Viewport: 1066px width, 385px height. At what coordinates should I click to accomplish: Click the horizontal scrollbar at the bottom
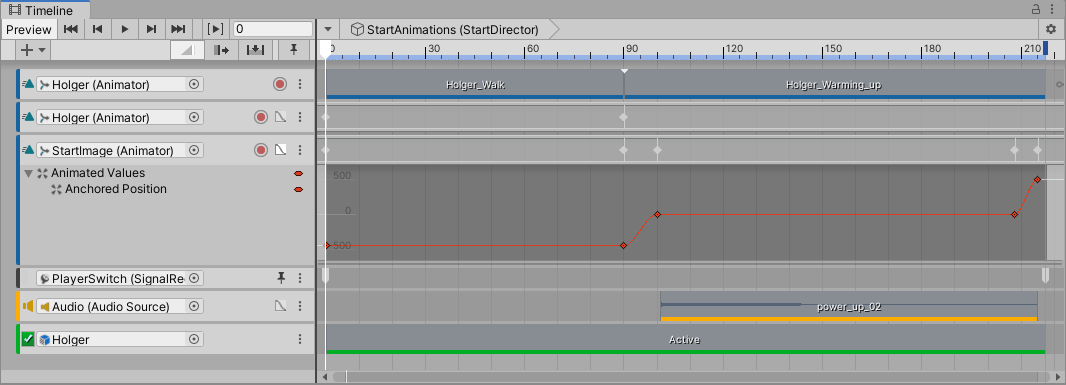point(691,376)
